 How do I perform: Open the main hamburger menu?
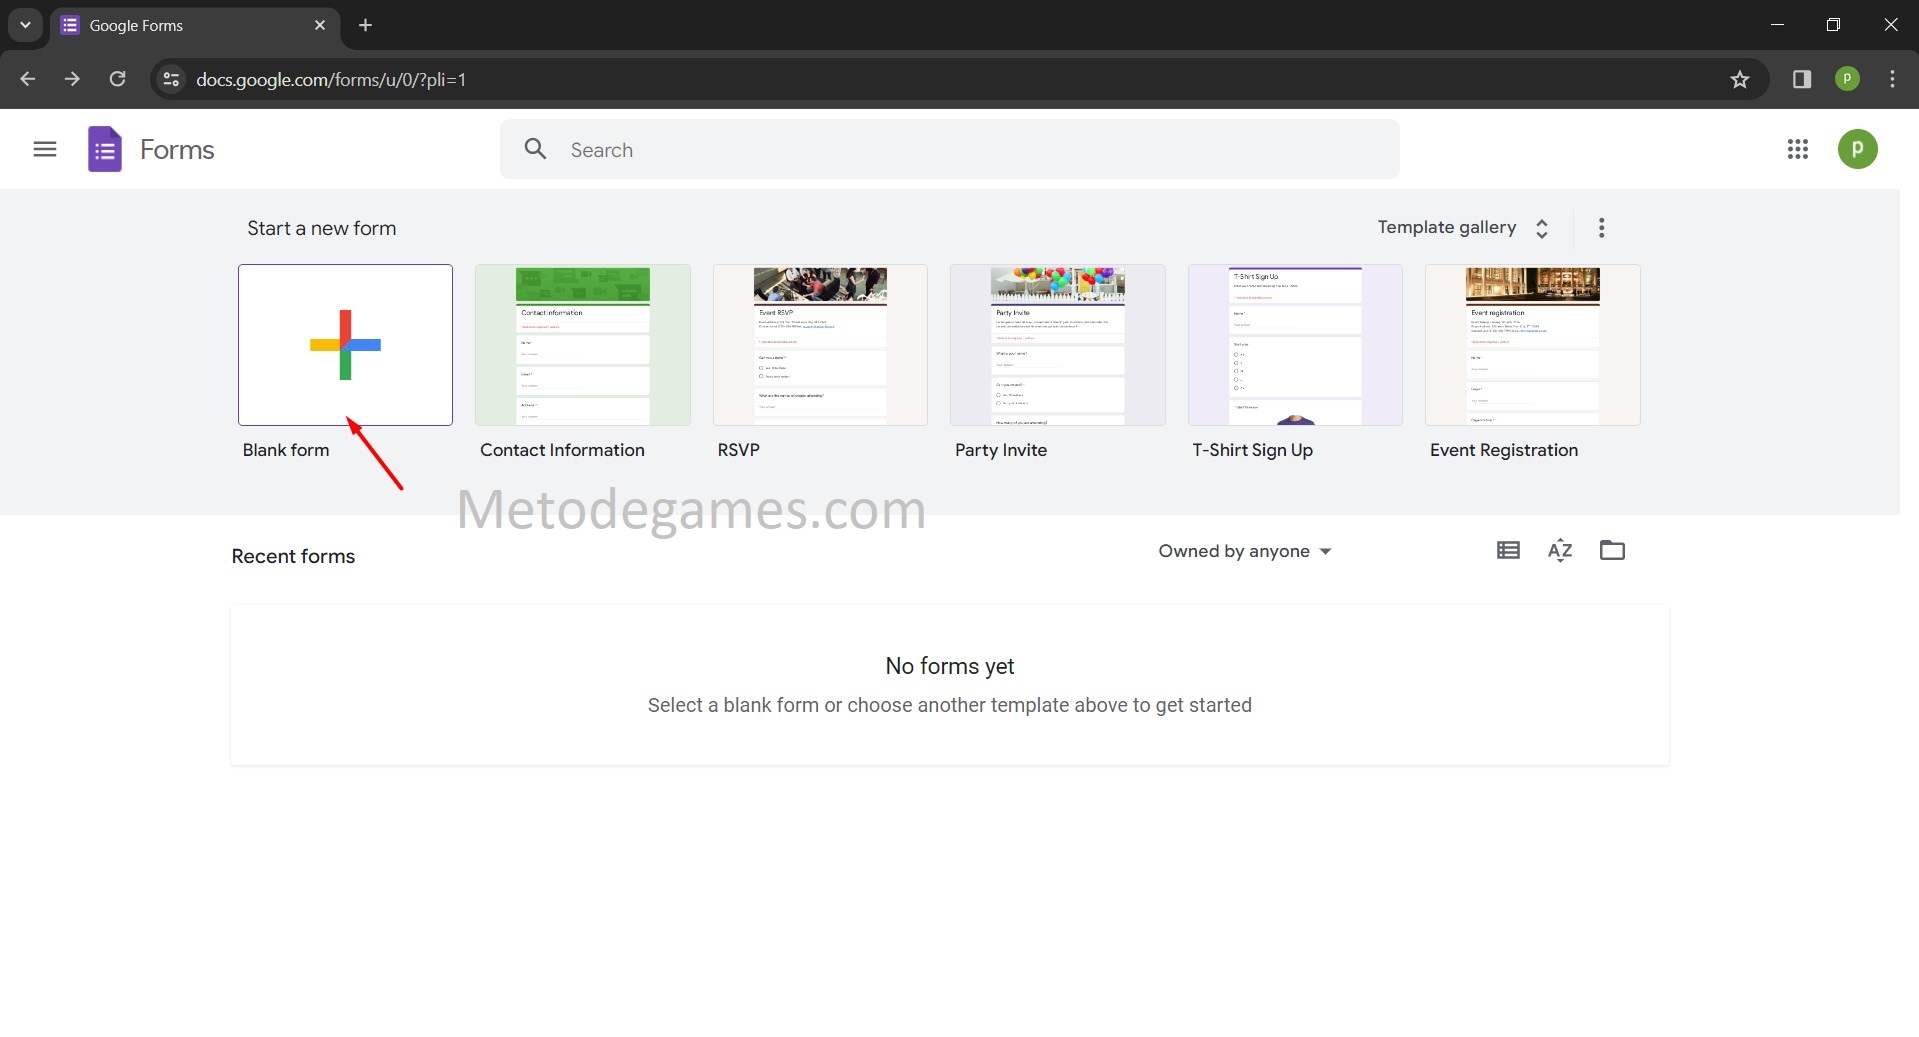45,150
